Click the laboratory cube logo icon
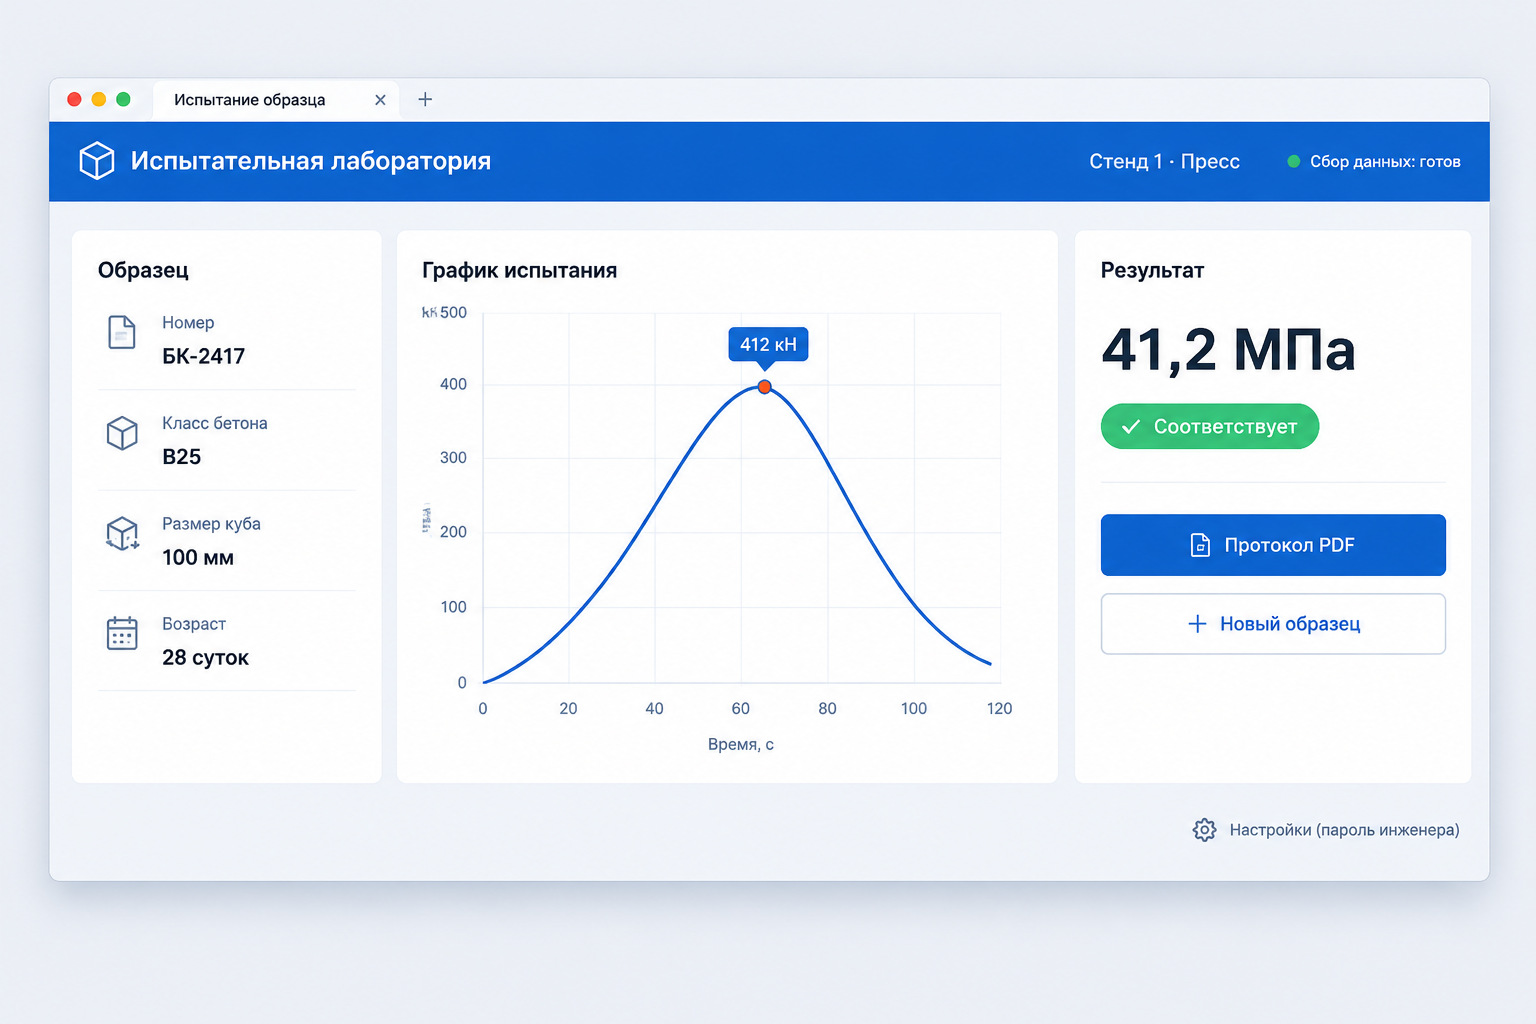 pyautogui.click(x=97, y=161)
